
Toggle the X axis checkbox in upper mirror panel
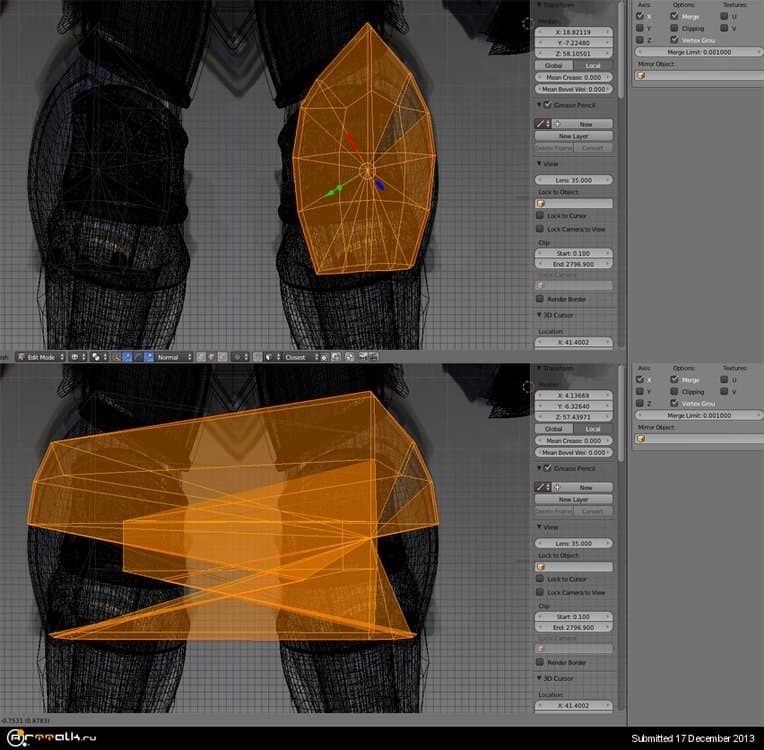tap(640, 16)
